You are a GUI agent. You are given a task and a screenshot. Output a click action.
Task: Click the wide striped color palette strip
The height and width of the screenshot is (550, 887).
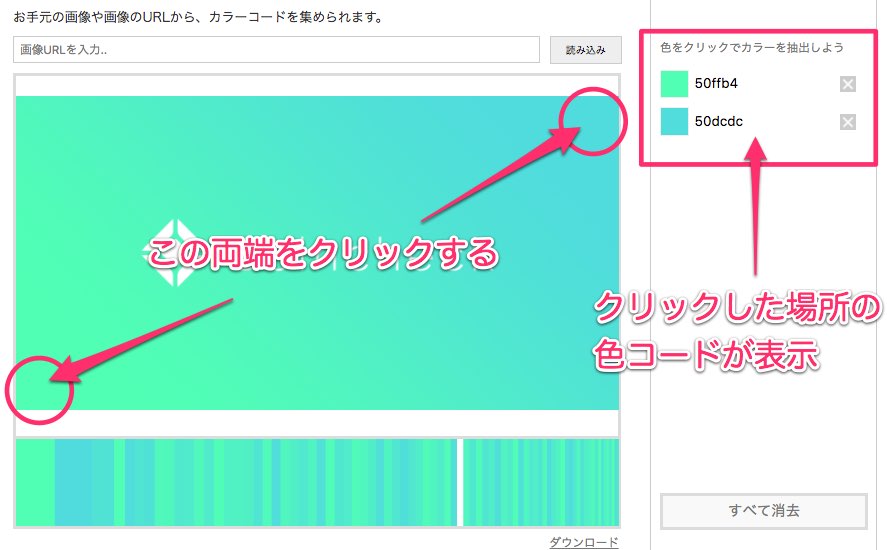(x=236, y=483)
